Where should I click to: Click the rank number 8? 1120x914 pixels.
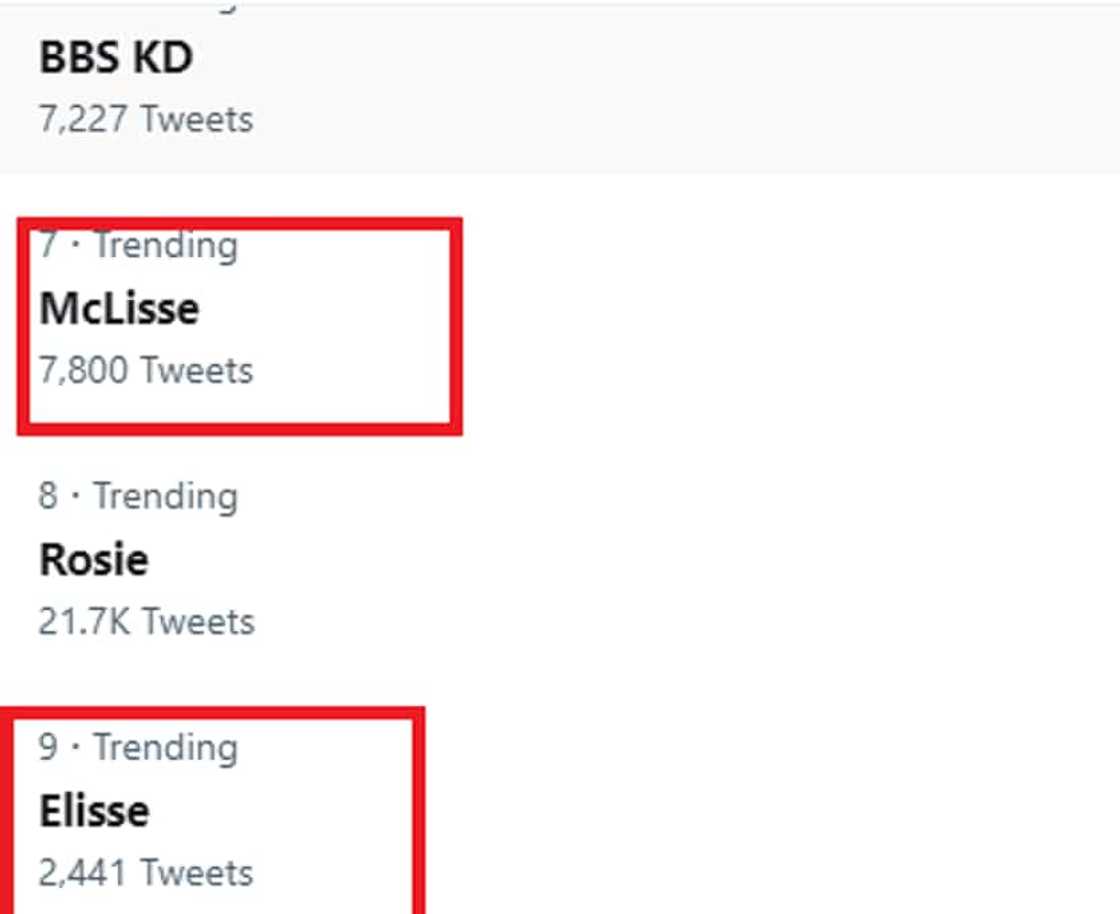coord(48,497)
